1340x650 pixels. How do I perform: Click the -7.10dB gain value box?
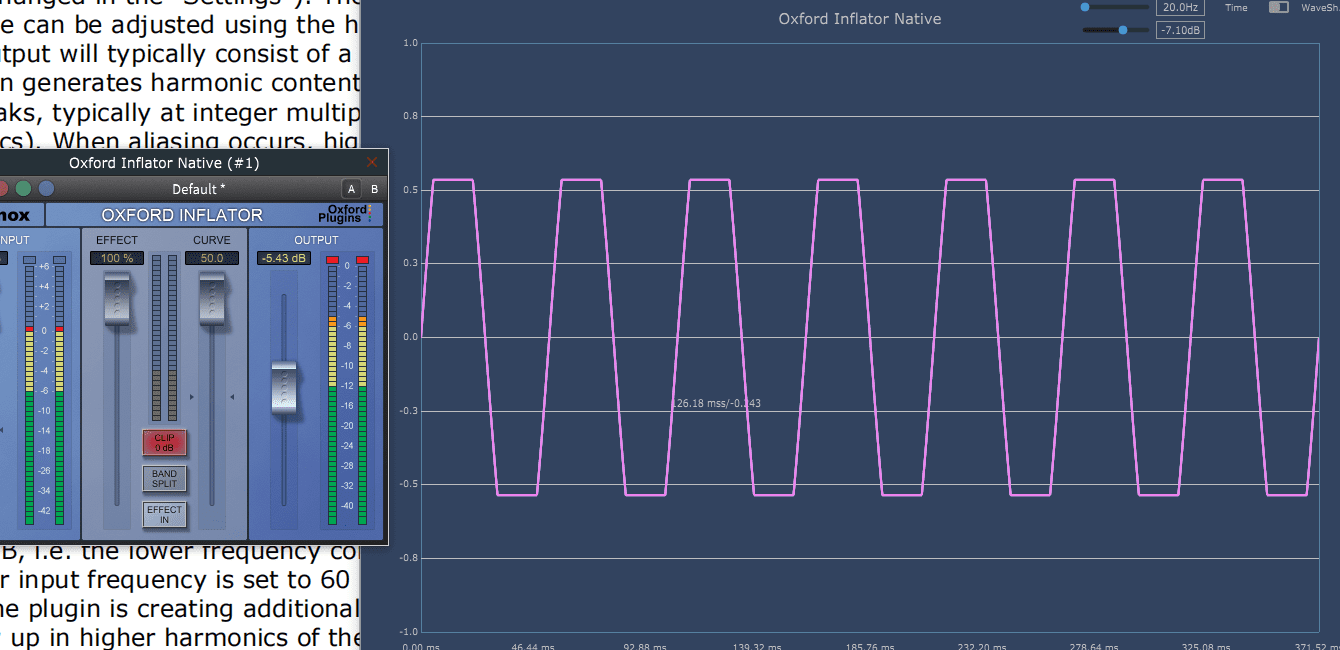coord(1180,30)
